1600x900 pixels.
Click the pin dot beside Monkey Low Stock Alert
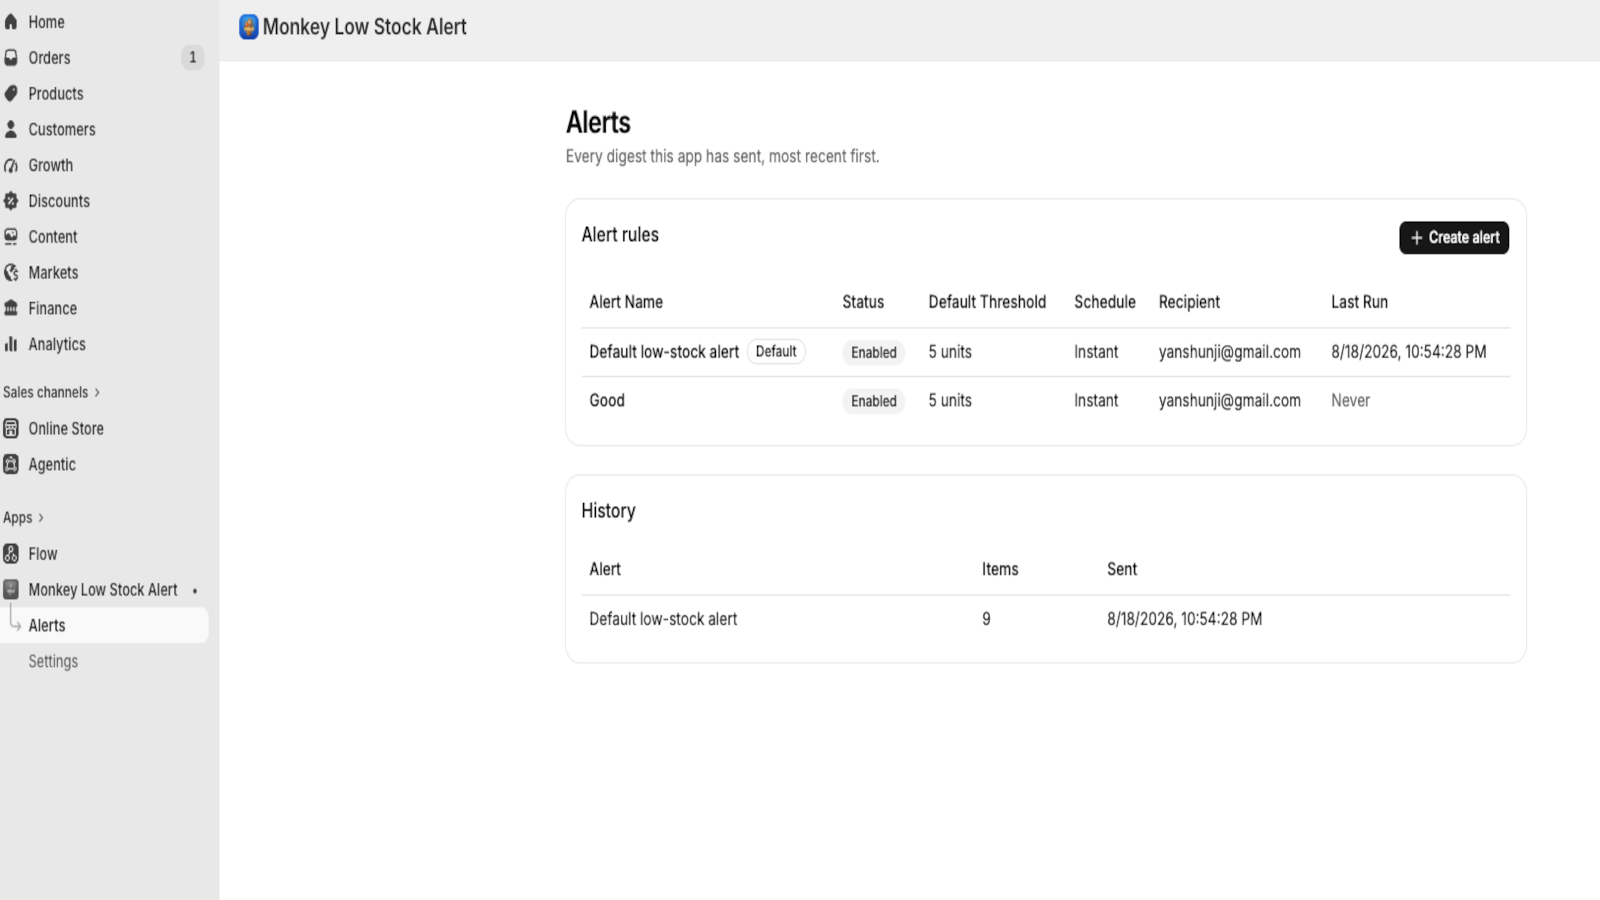(195, 591)
